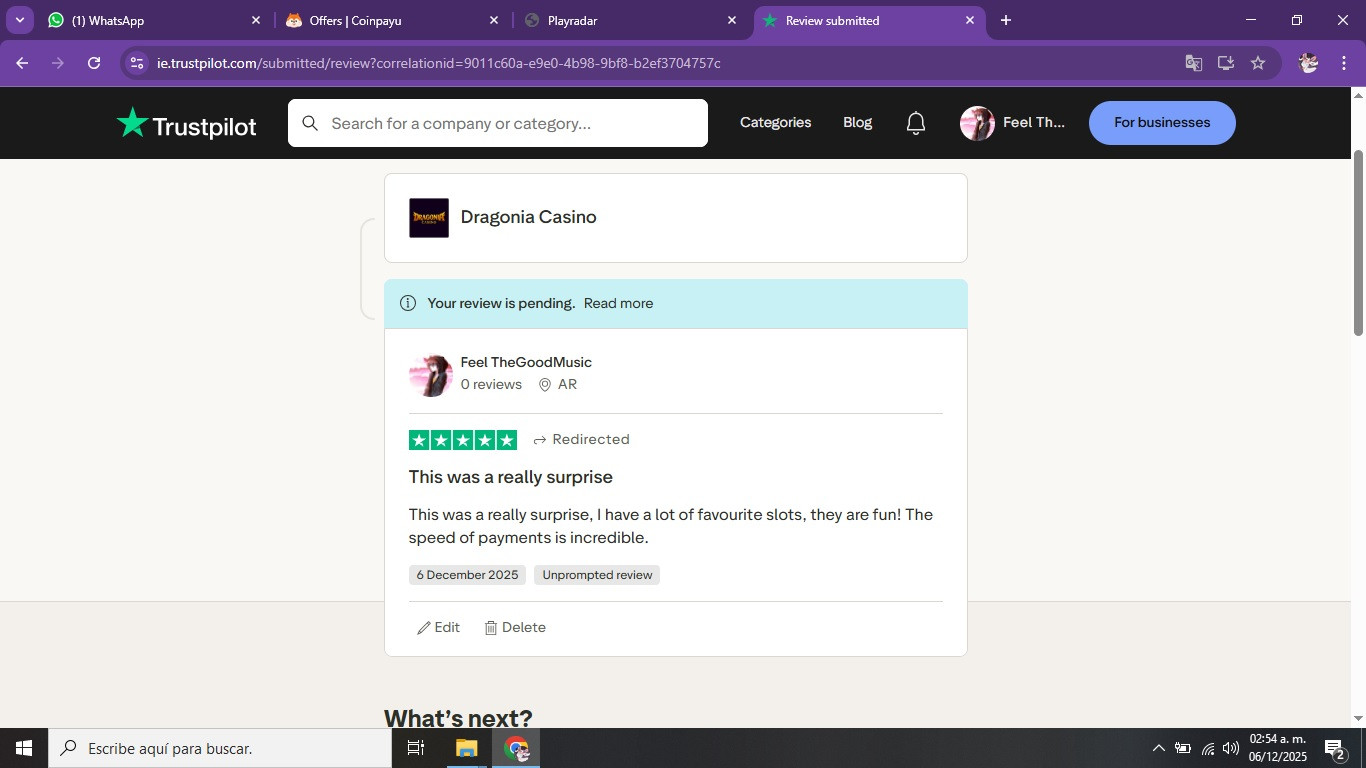Select the Review submitted tab
This screenshot has height=768, width=1366.
pos(869,20)
